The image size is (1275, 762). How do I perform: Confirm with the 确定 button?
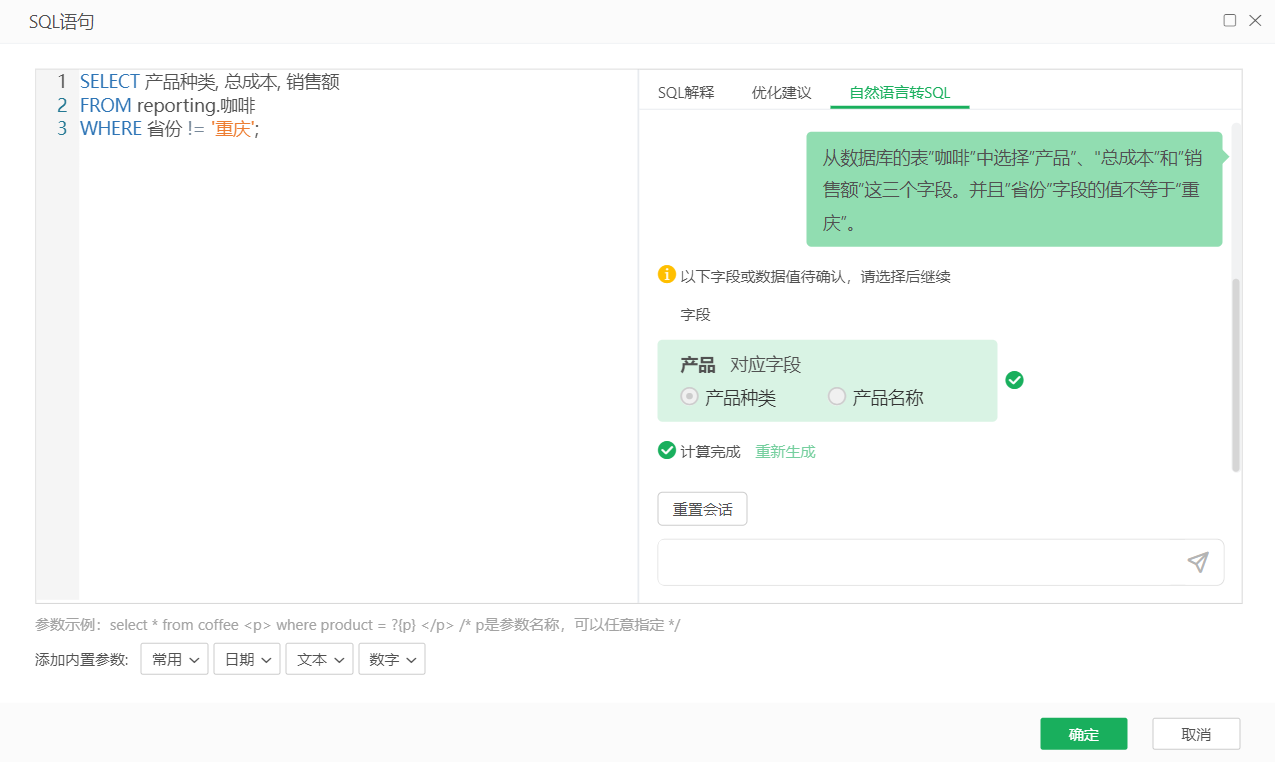(1083, 734)
